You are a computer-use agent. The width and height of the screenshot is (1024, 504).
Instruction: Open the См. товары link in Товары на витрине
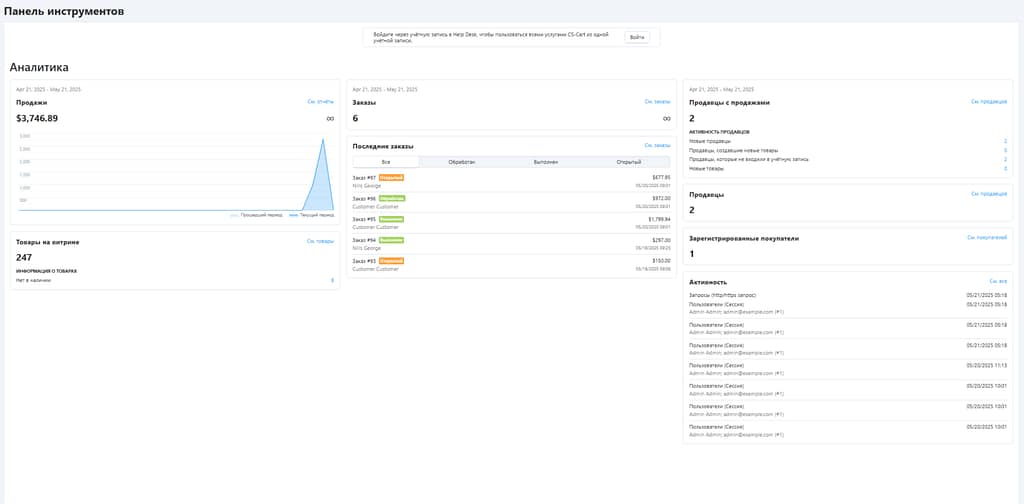(x=320, y=241)
